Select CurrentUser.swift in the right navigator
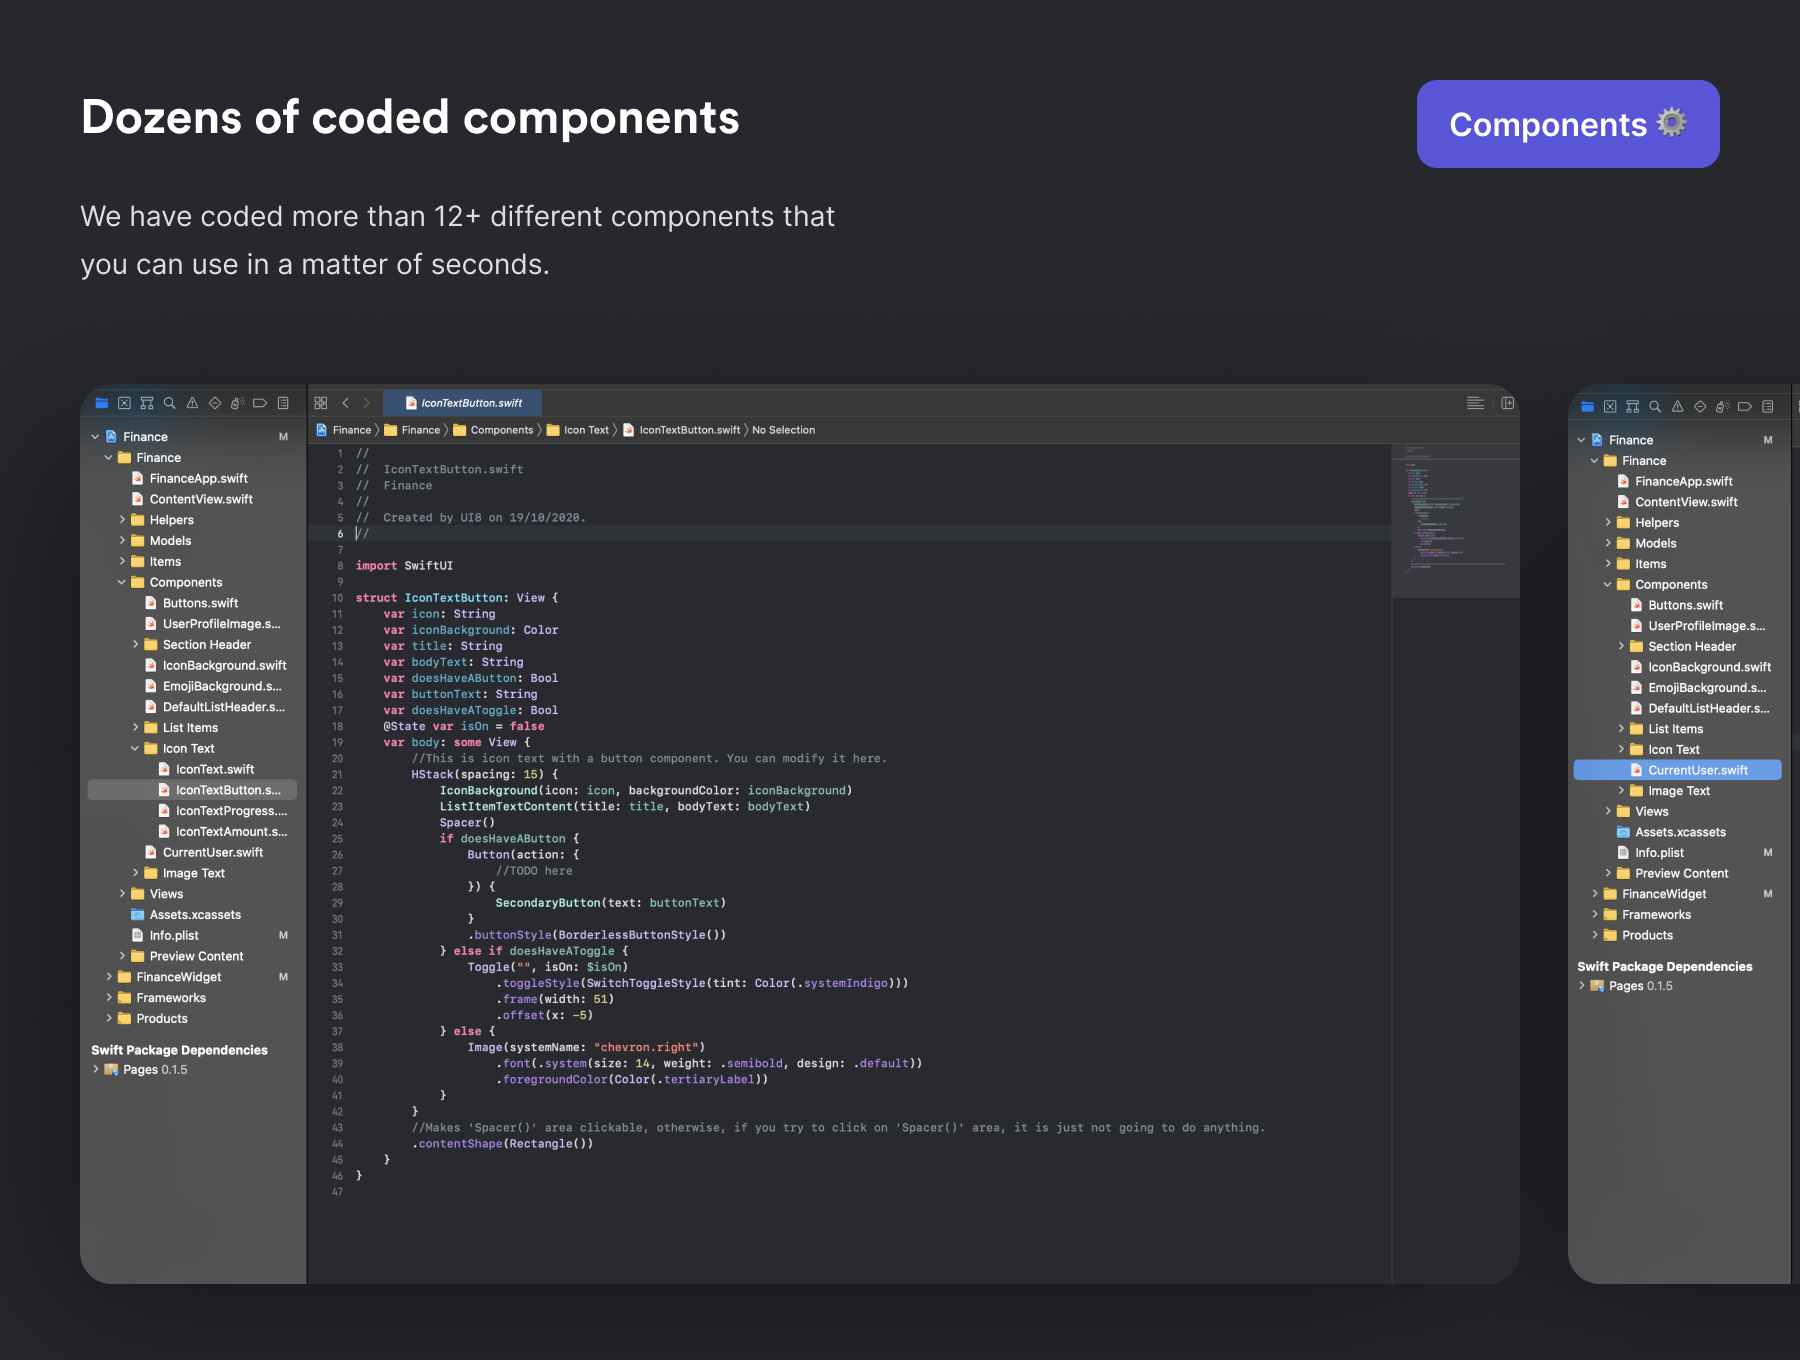 pyautogui.click(x=1697, y=770)
